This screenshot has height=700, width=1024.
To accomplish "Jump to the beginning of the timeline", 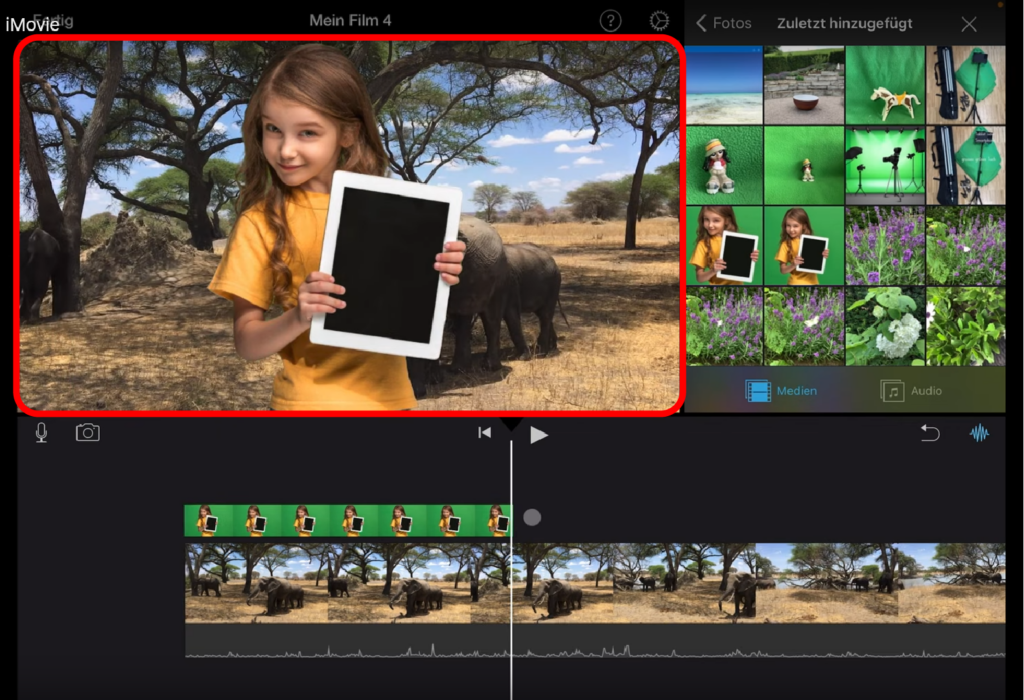I will [x=484, y=433].
